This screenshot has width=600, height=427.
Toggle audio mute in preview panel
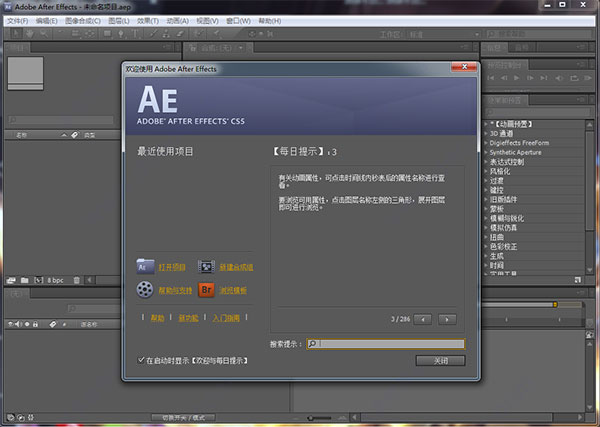coord(559,78)
